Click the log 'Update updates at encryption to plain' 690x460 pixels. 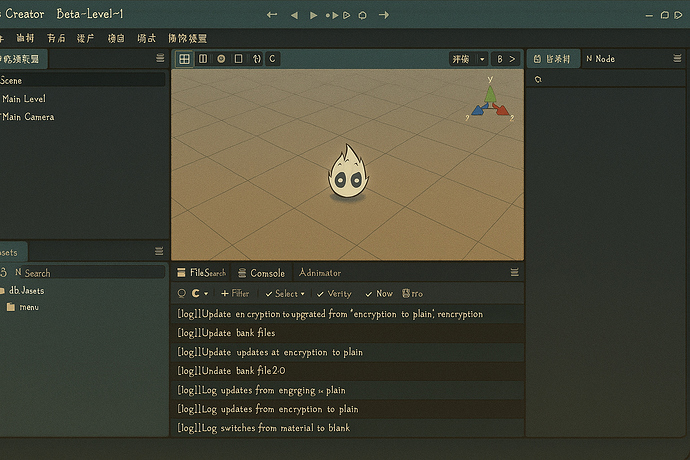348,352
